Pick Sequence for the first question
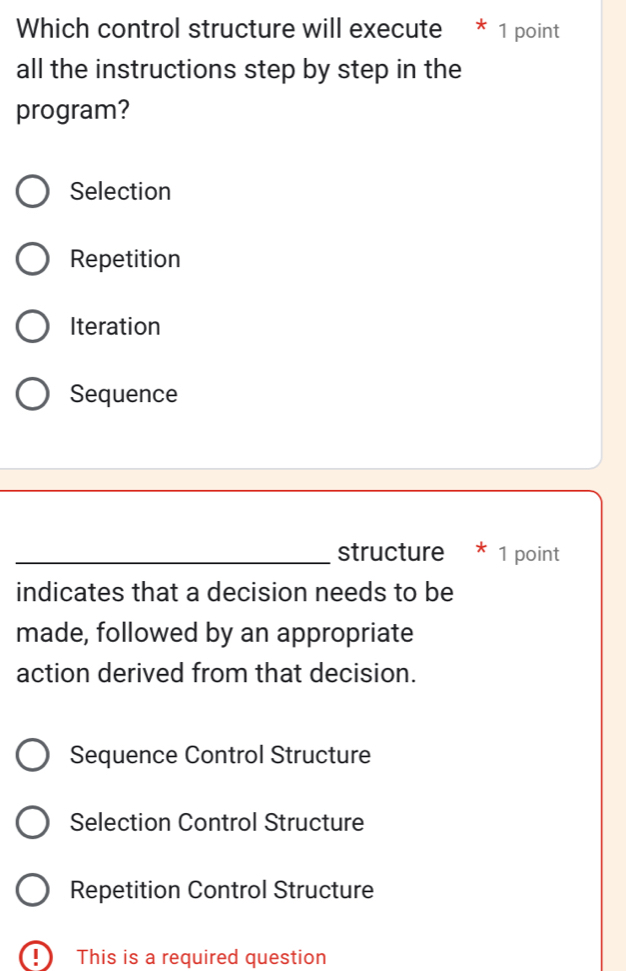 pyautogui.click(x=31, y=393)
